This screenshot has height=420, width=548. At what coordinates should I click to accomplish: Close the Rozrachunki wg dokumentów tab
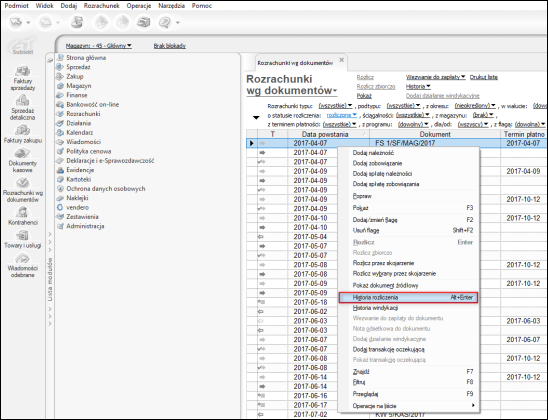click(x=341, y=60)
